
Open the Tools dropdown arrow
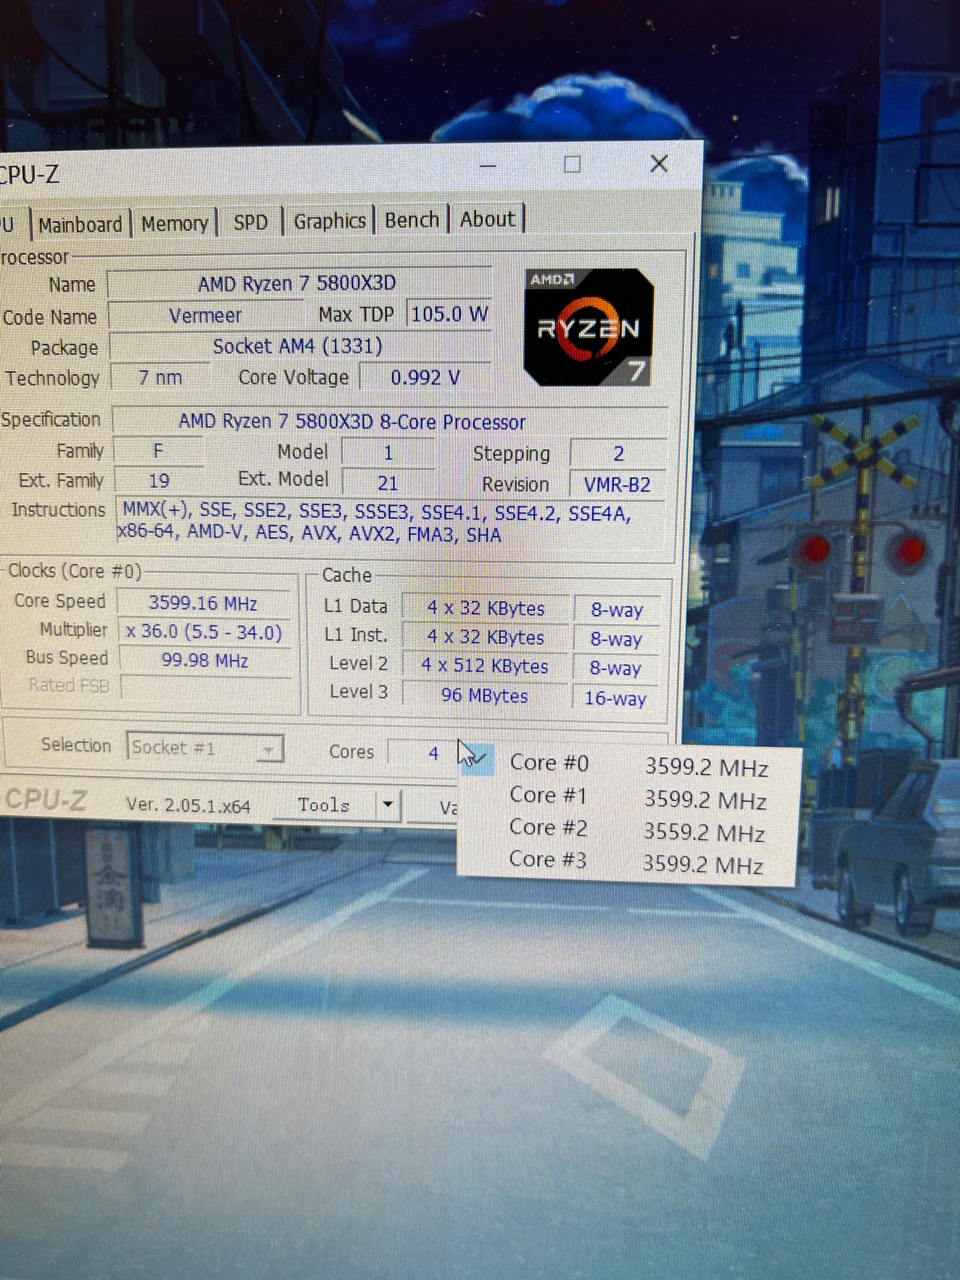tap(386, 805)
